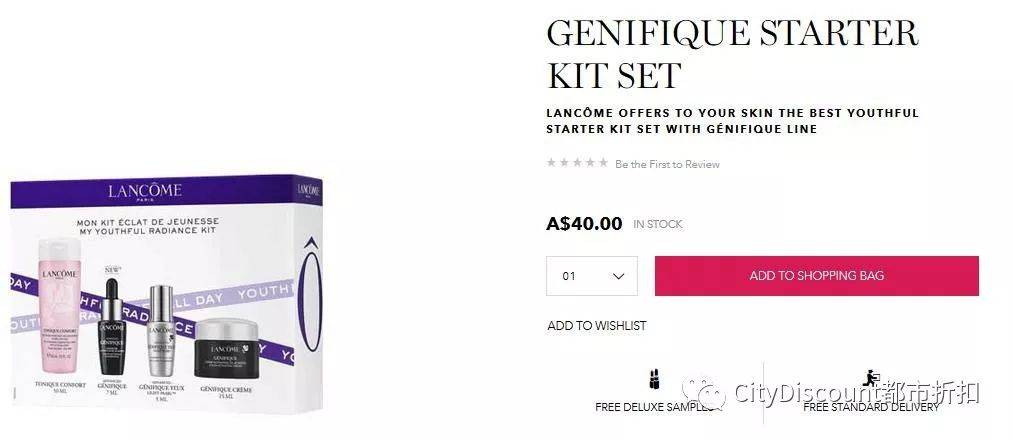Click the Genifique Starter Kit Set title

(732, 54)
